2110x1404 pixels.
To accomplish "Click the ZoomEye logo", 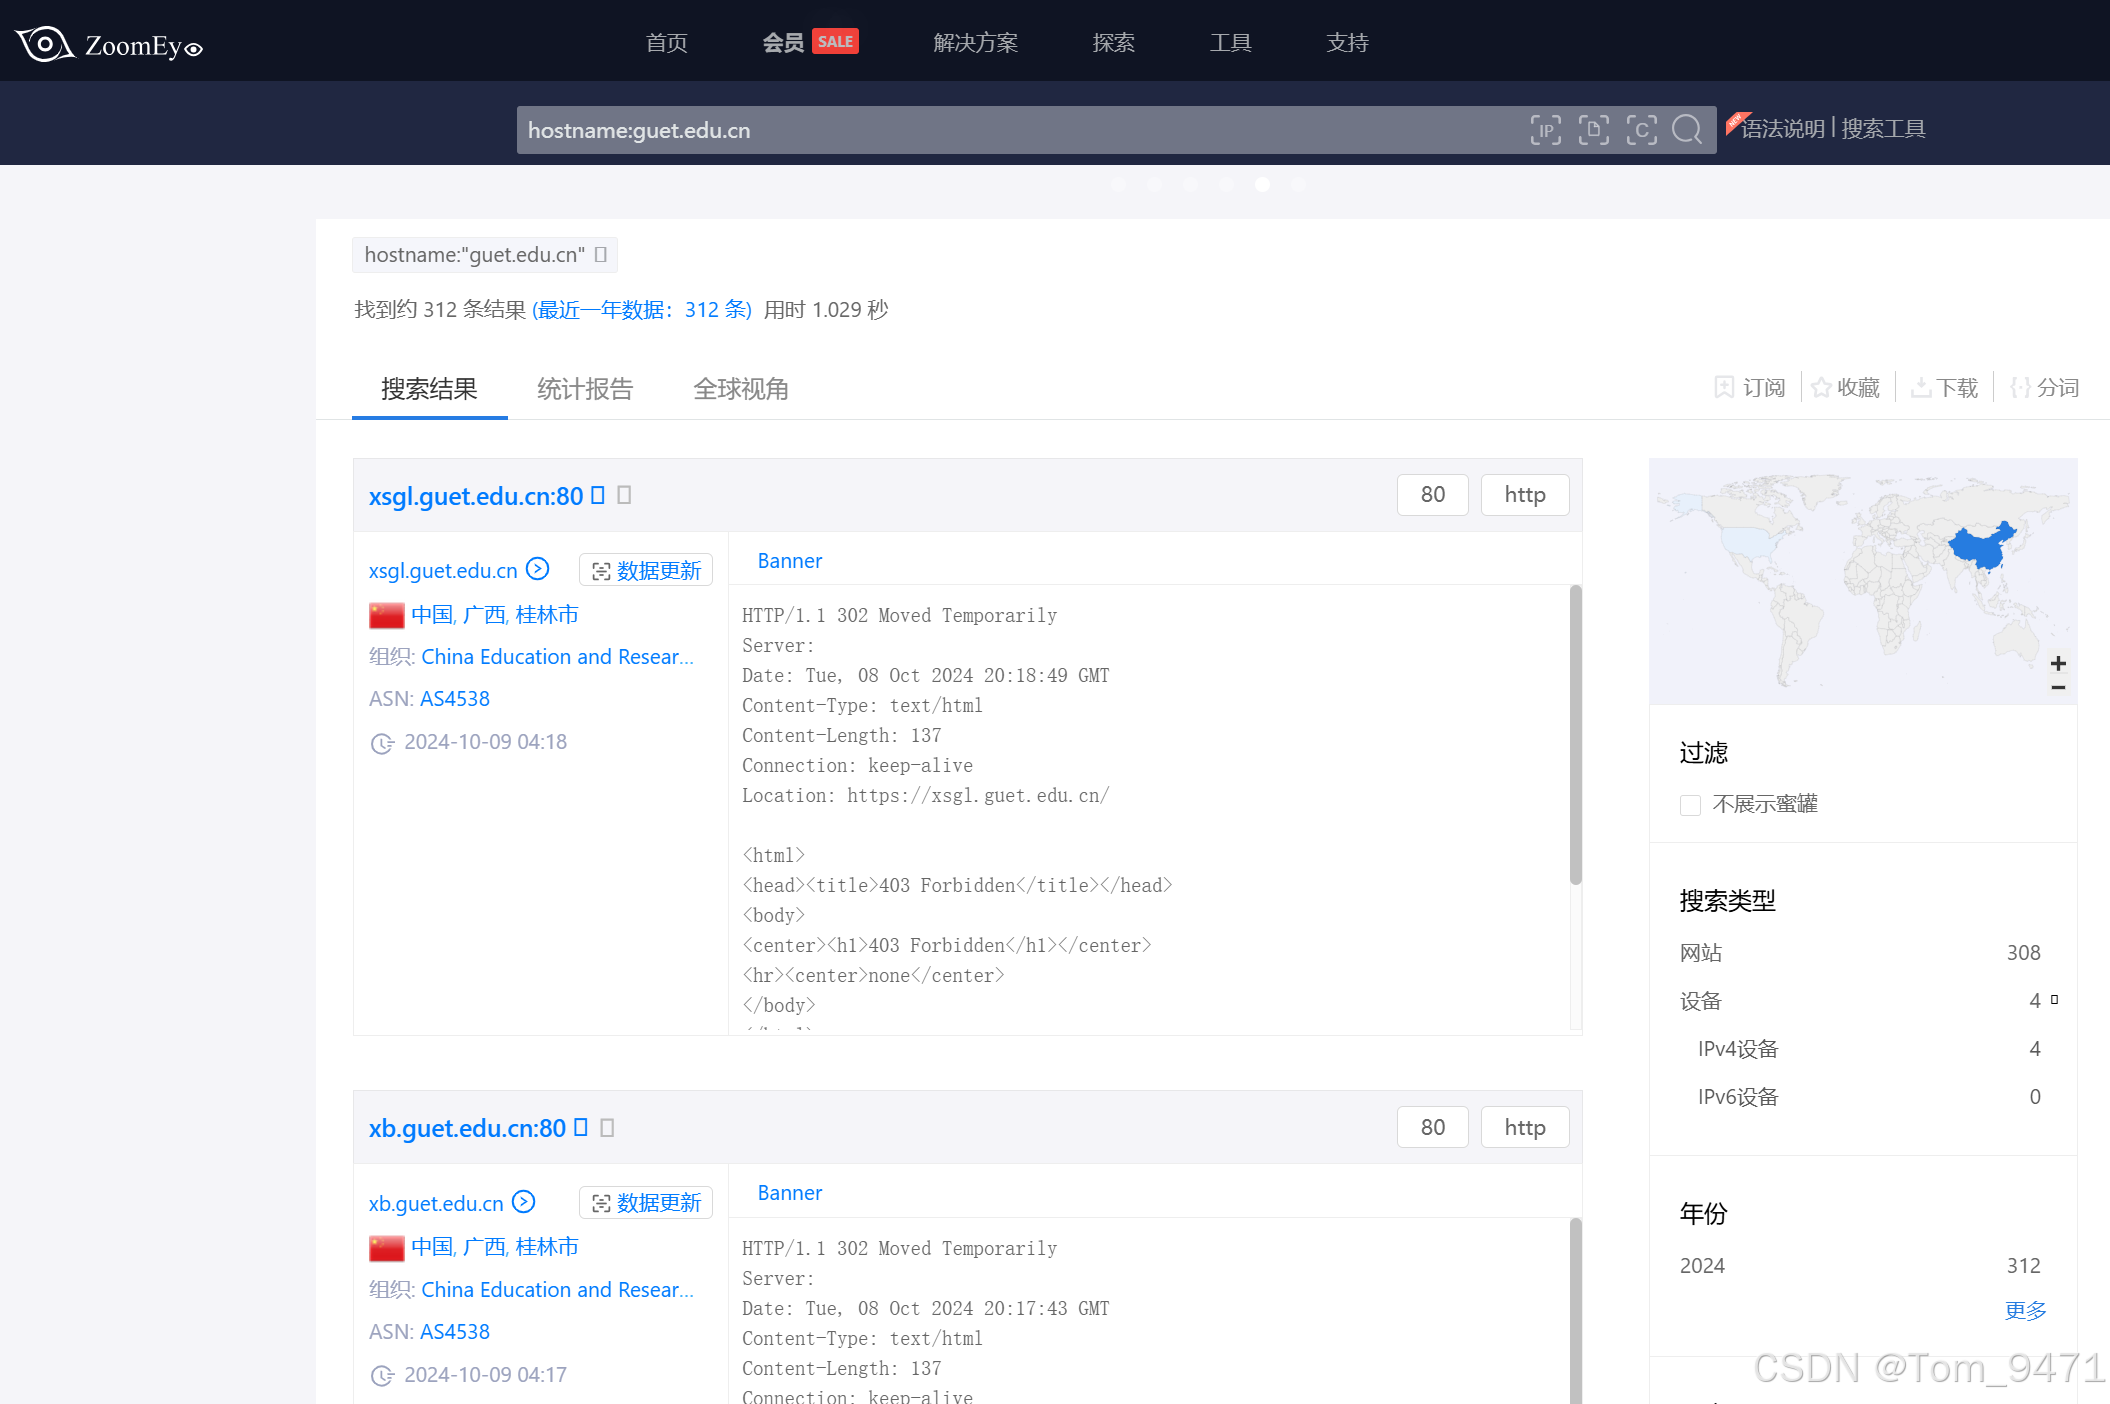I will [108, 44].
